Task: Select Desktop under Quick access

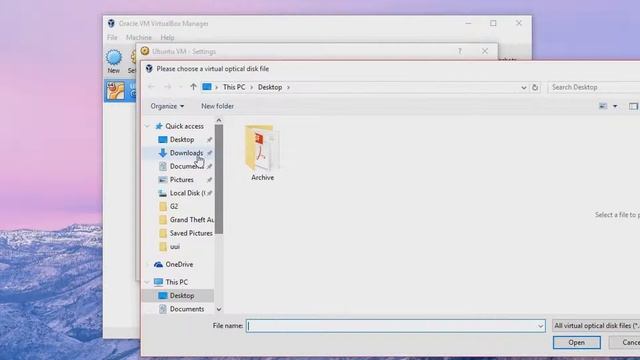Action: point(182,140)
